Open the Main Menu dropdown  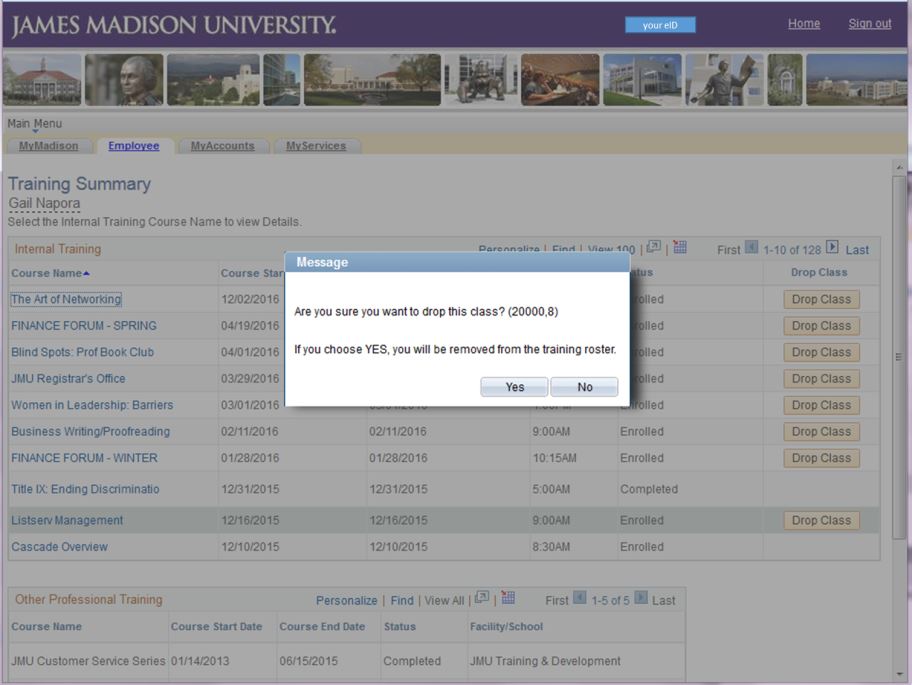point(34,124)
